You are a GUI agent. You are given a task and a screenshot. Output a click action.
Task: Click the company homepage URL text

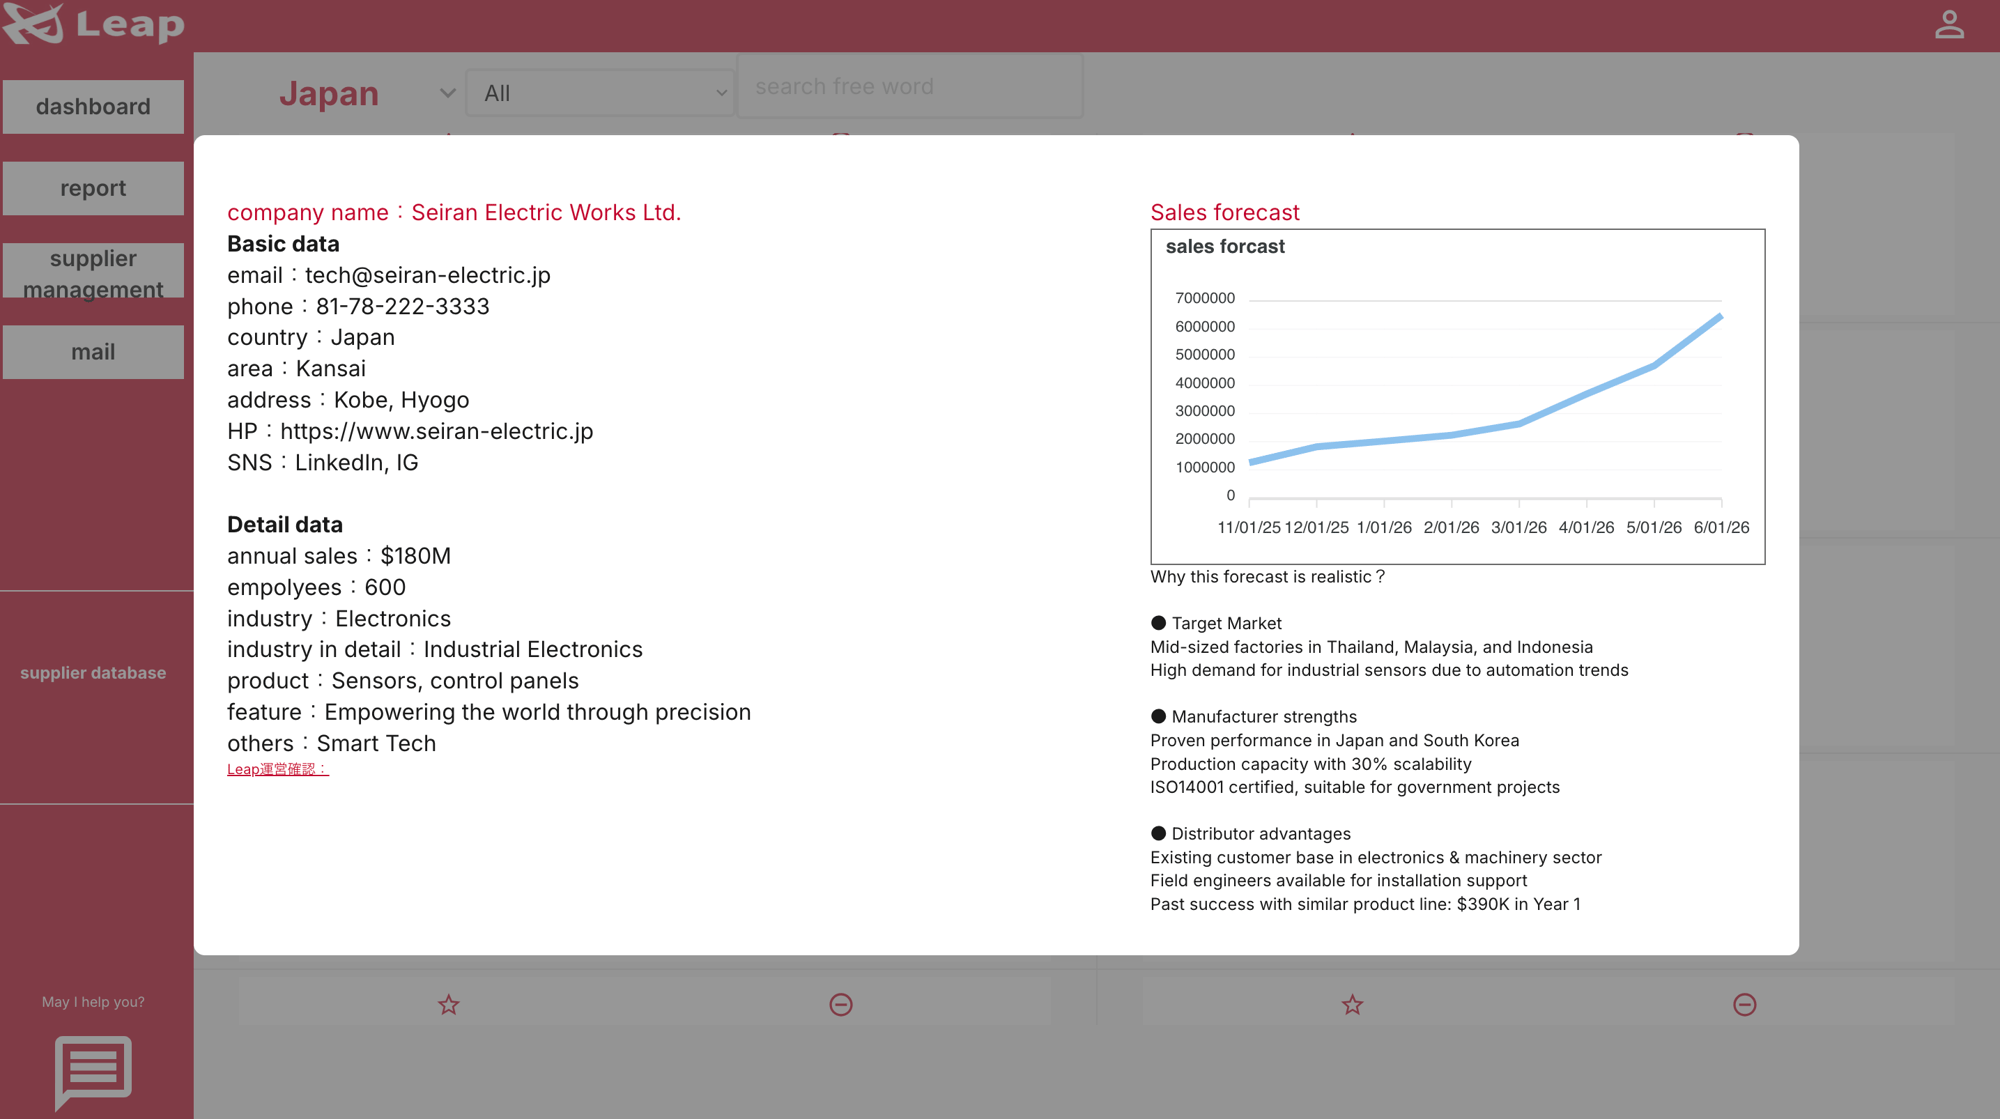click(x=436, y=431)
